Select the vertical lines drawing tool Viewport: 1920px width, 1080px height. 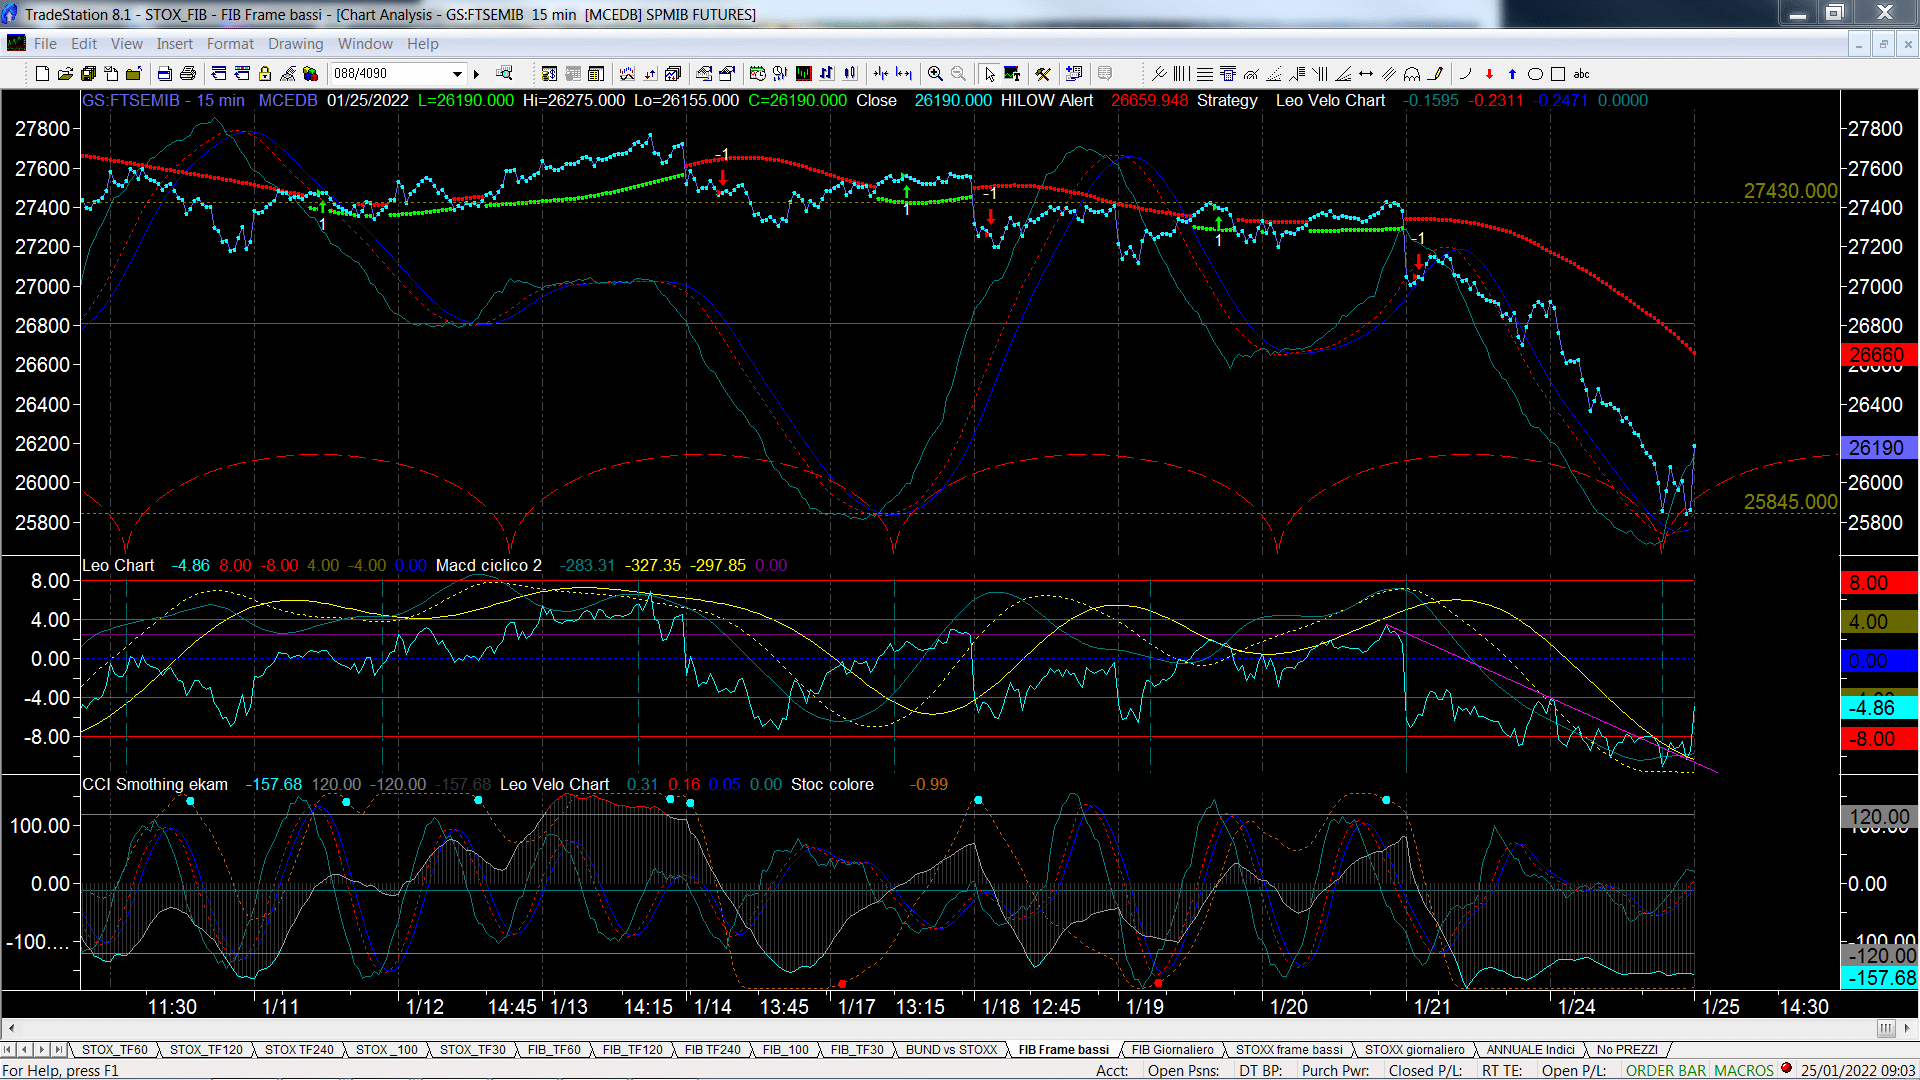point(1182,74)
